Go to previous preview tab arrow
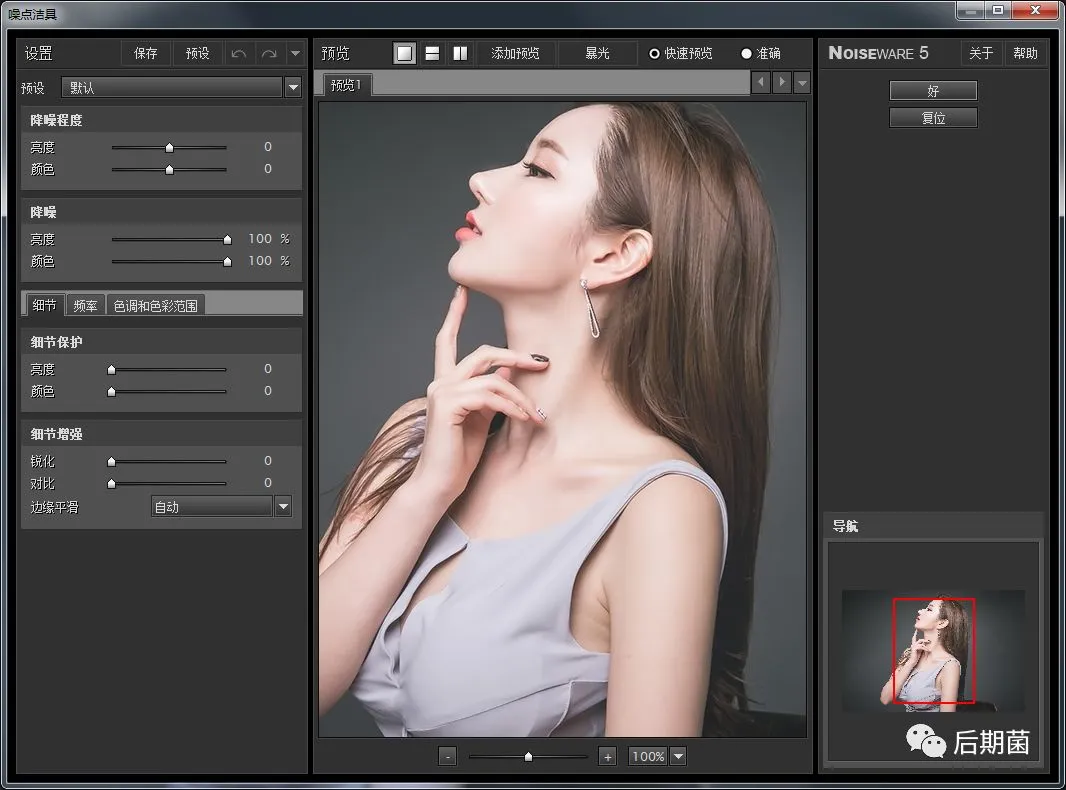Screen dimensions: 1066x790 (761, 82)
